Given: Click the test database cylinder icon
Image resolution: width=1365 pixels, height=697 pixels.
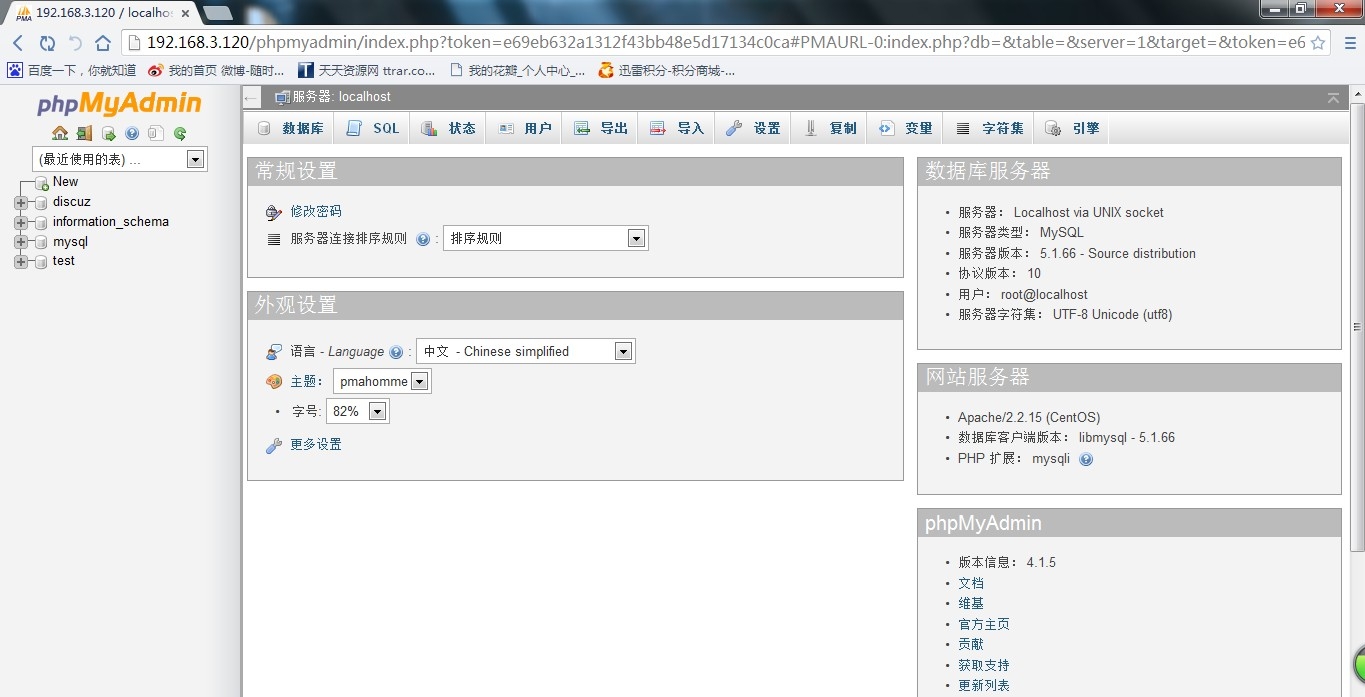Looking at the screenshot, I should (x=41, y=262).
